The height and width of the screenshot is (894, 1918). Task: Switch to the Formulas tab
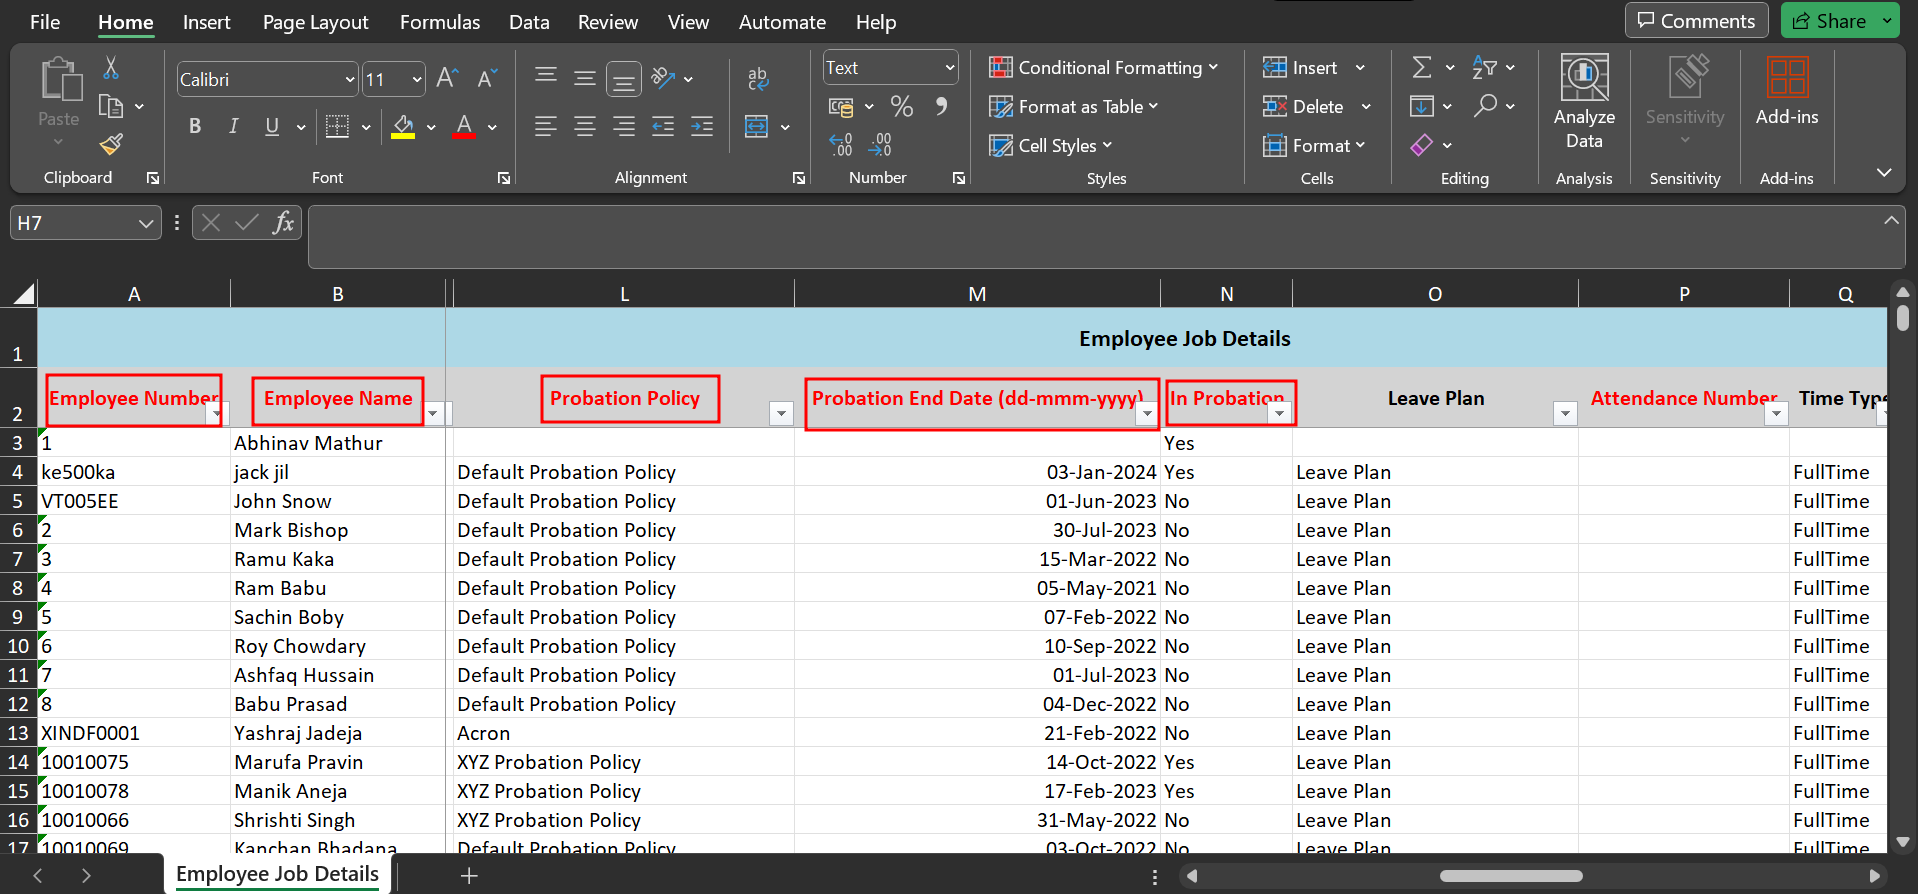[x=439, y=22]
